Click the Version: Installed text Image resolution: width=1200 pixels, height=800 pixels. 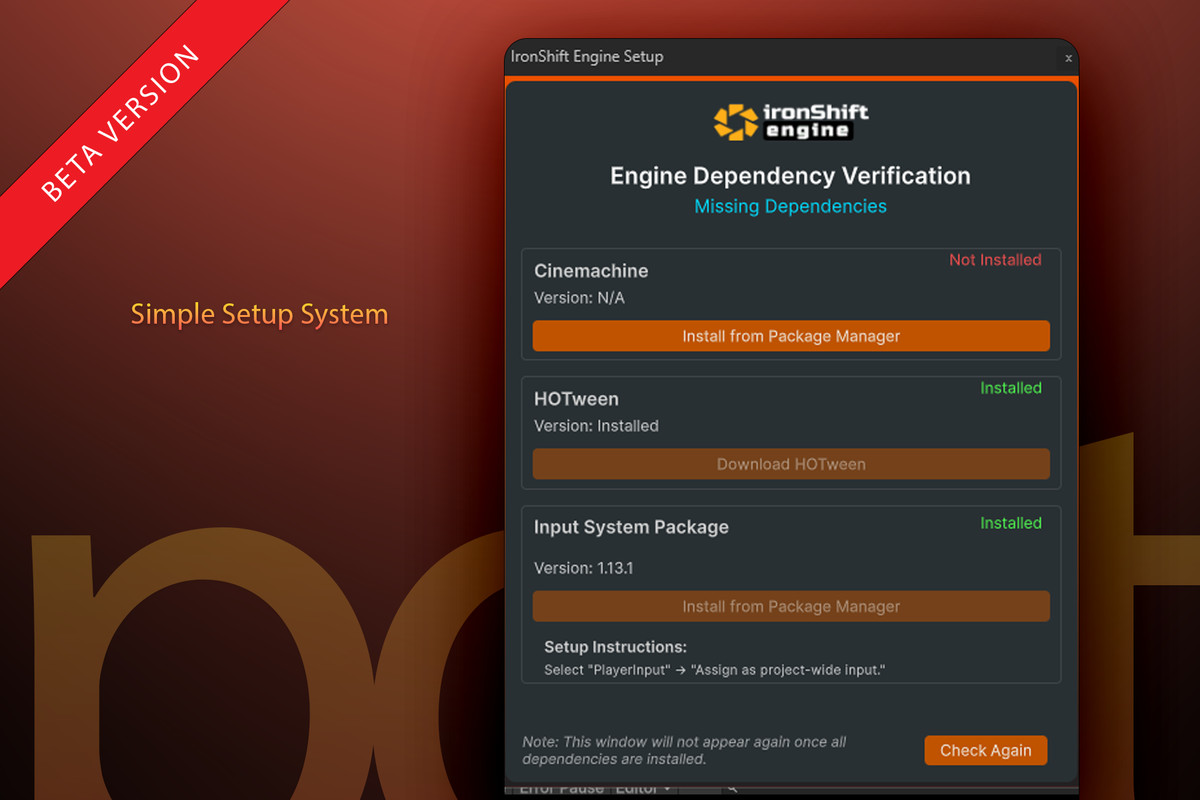coord(596,426)
